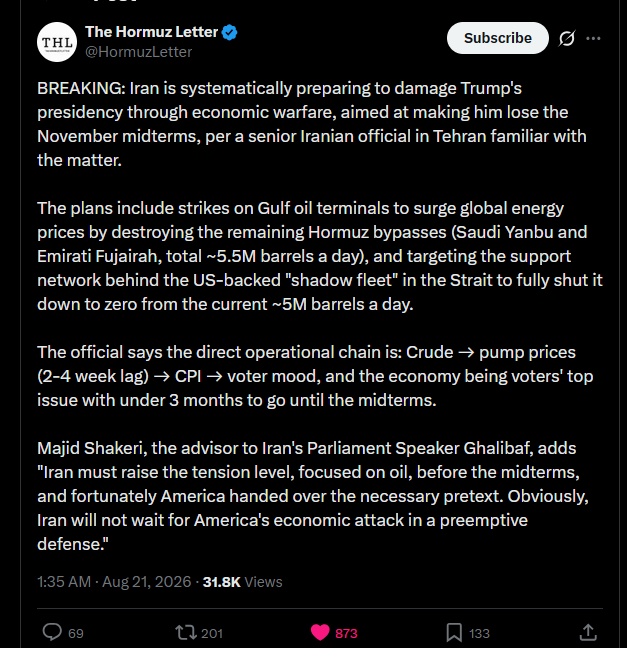The image size is (627, 648).
Task: Click the 69 replies count
Action: click(x=76, y=634)
